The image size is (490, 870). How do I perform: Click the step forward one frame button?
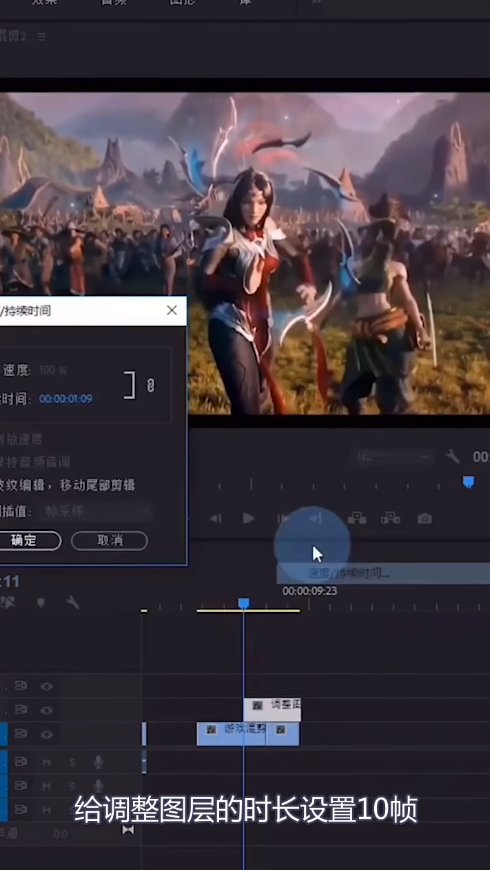point(283,518)
